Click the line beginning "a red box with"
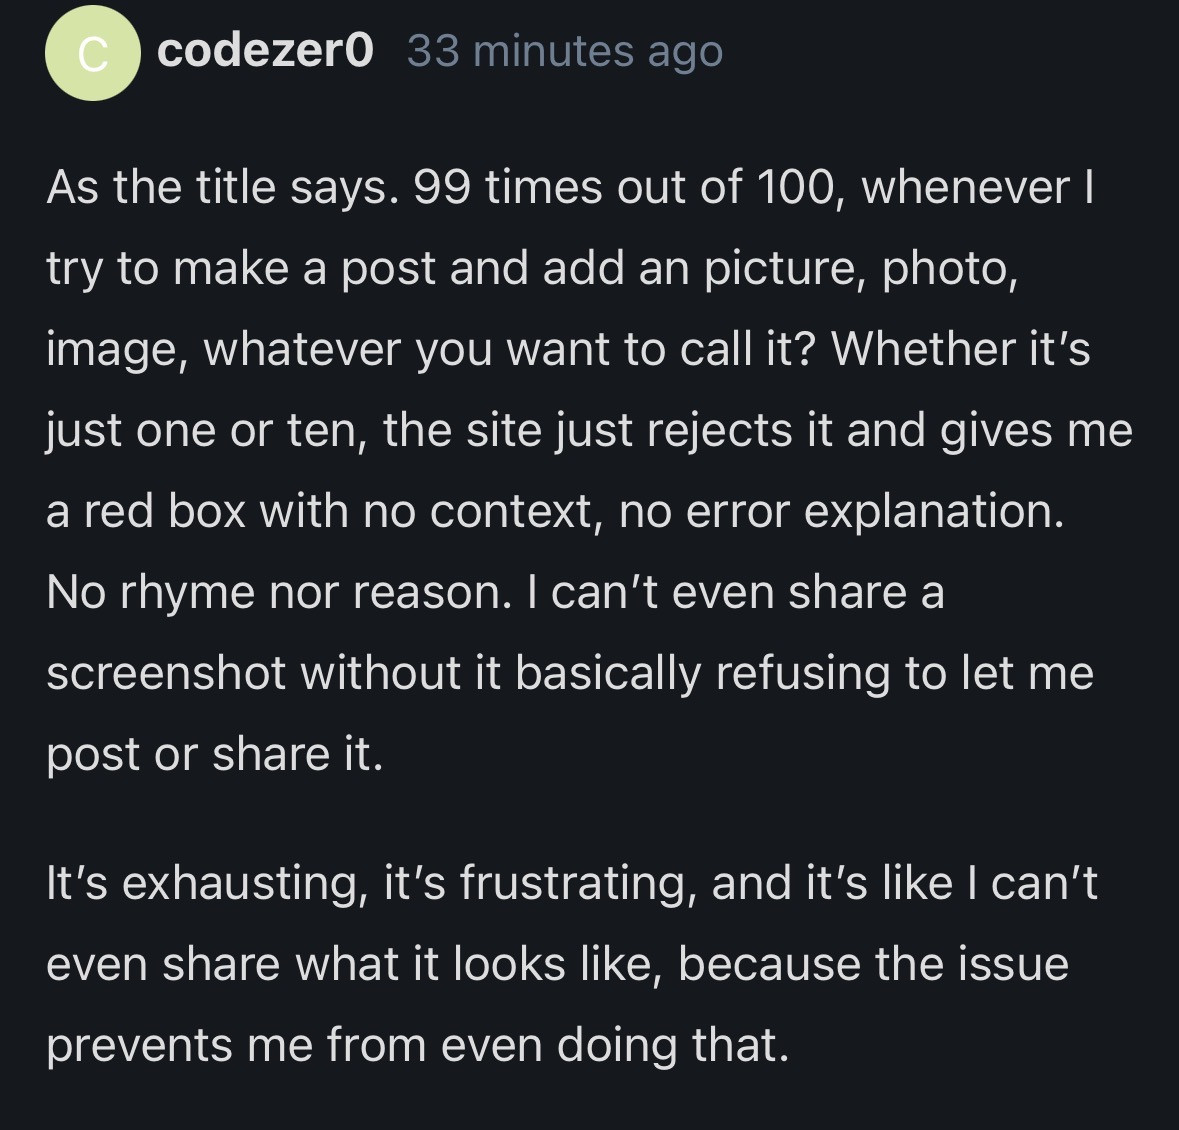Screen dimensions: 1179x1130 tap(555, 511)
